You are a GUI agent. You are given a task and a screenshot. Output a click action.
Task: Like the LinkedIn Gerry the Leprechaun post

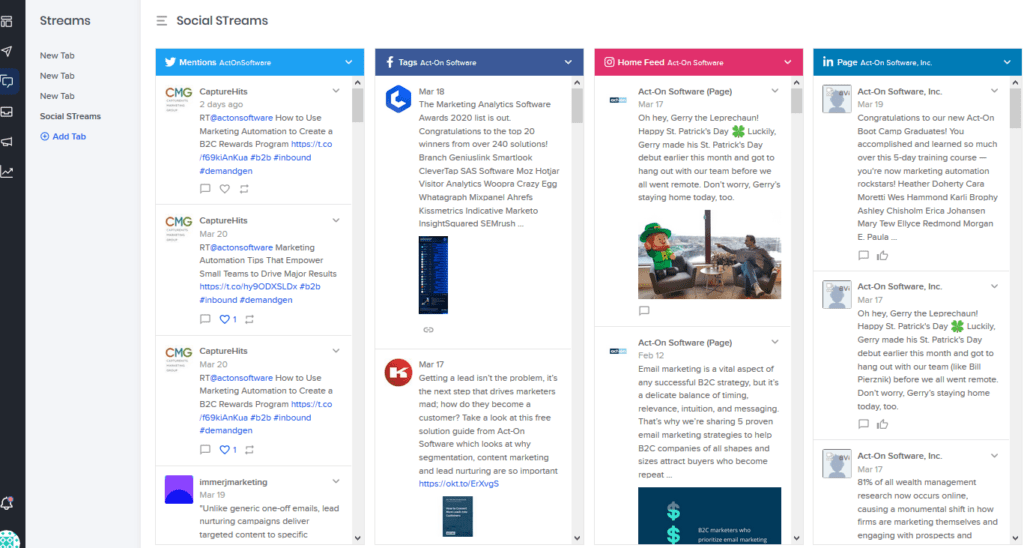[x=883, y=425]
